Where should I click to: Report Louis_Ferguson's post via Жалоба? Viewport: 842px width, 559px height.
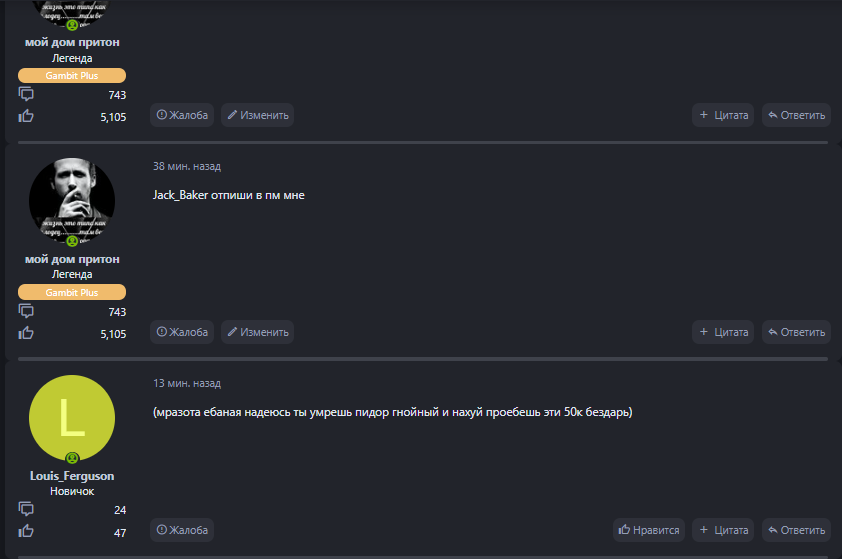click(x=182, y=530)
